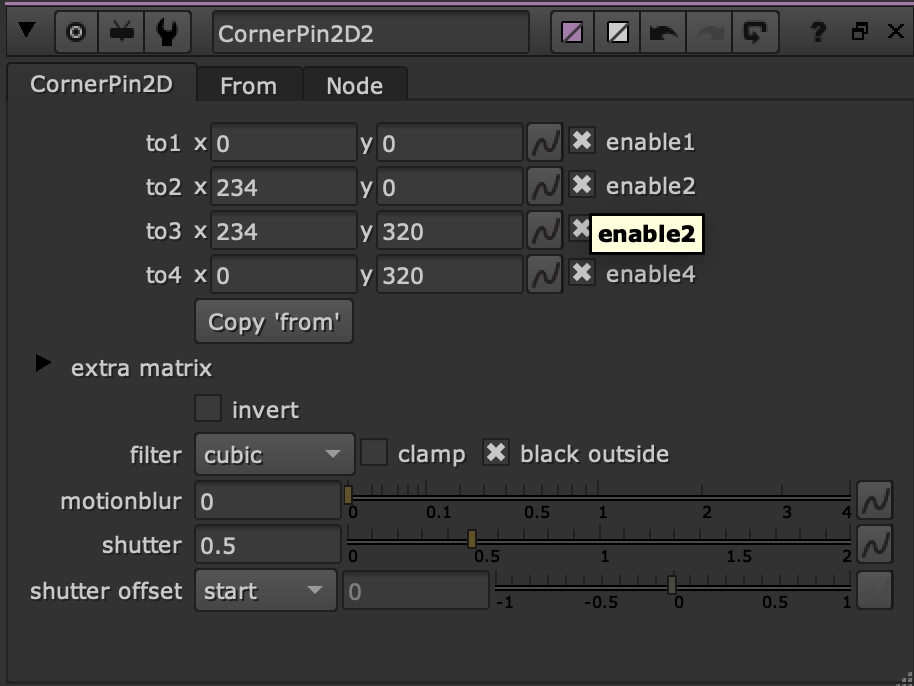914x686 pixels.
Task: Open animation menu for motionblur
Action: (x=875, y=501)
